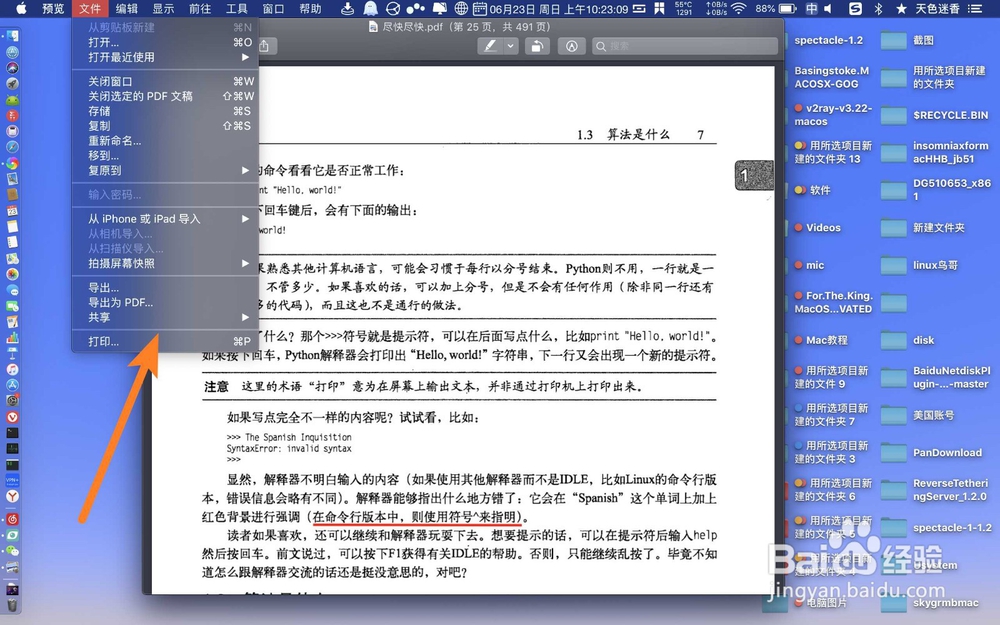This screenshot has height=625, width=1000.
Task: Click the v2ray-v3.22-macos desktop label
Action: pos(834,115)
